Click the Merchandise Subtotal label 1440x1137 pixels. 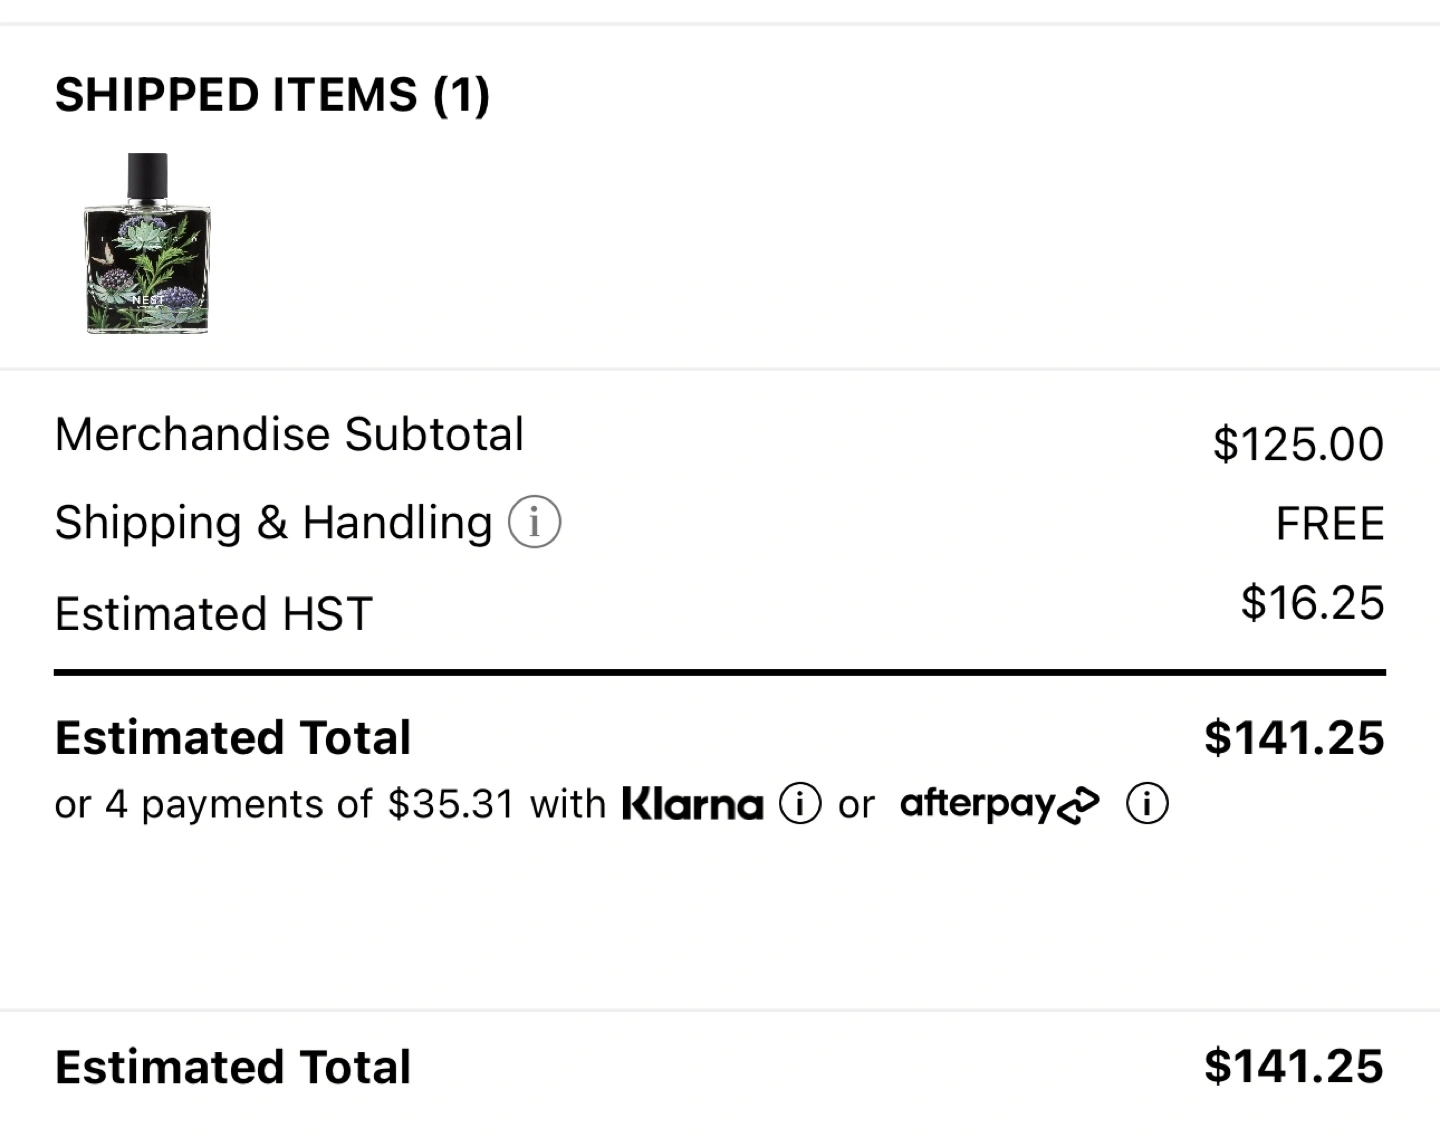point(289,434)
